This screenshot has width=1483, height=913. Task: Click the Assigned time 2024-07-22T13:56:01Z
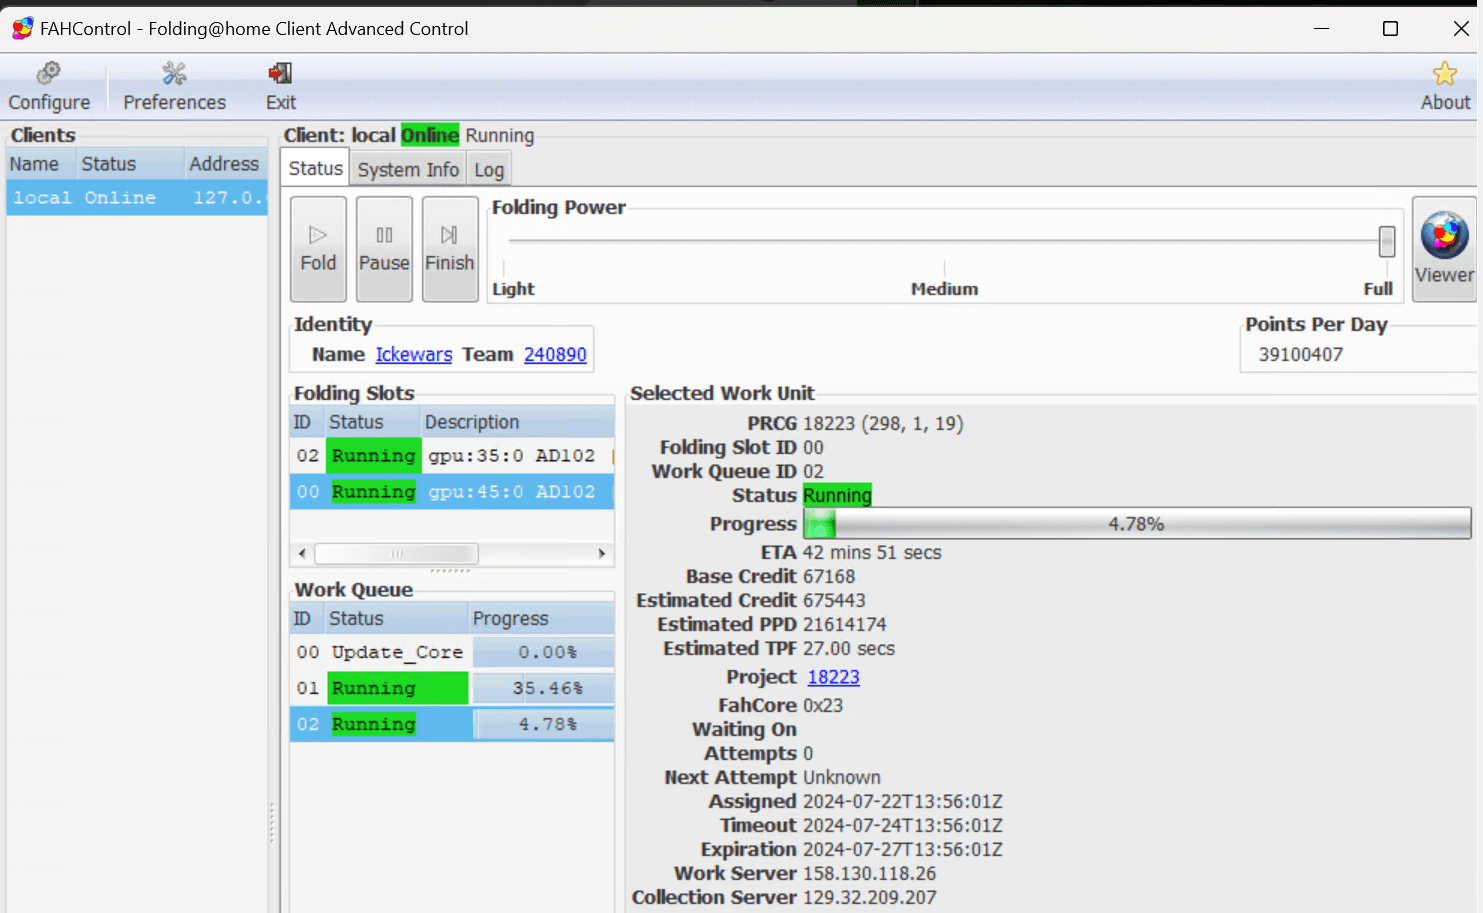[903, 801]
